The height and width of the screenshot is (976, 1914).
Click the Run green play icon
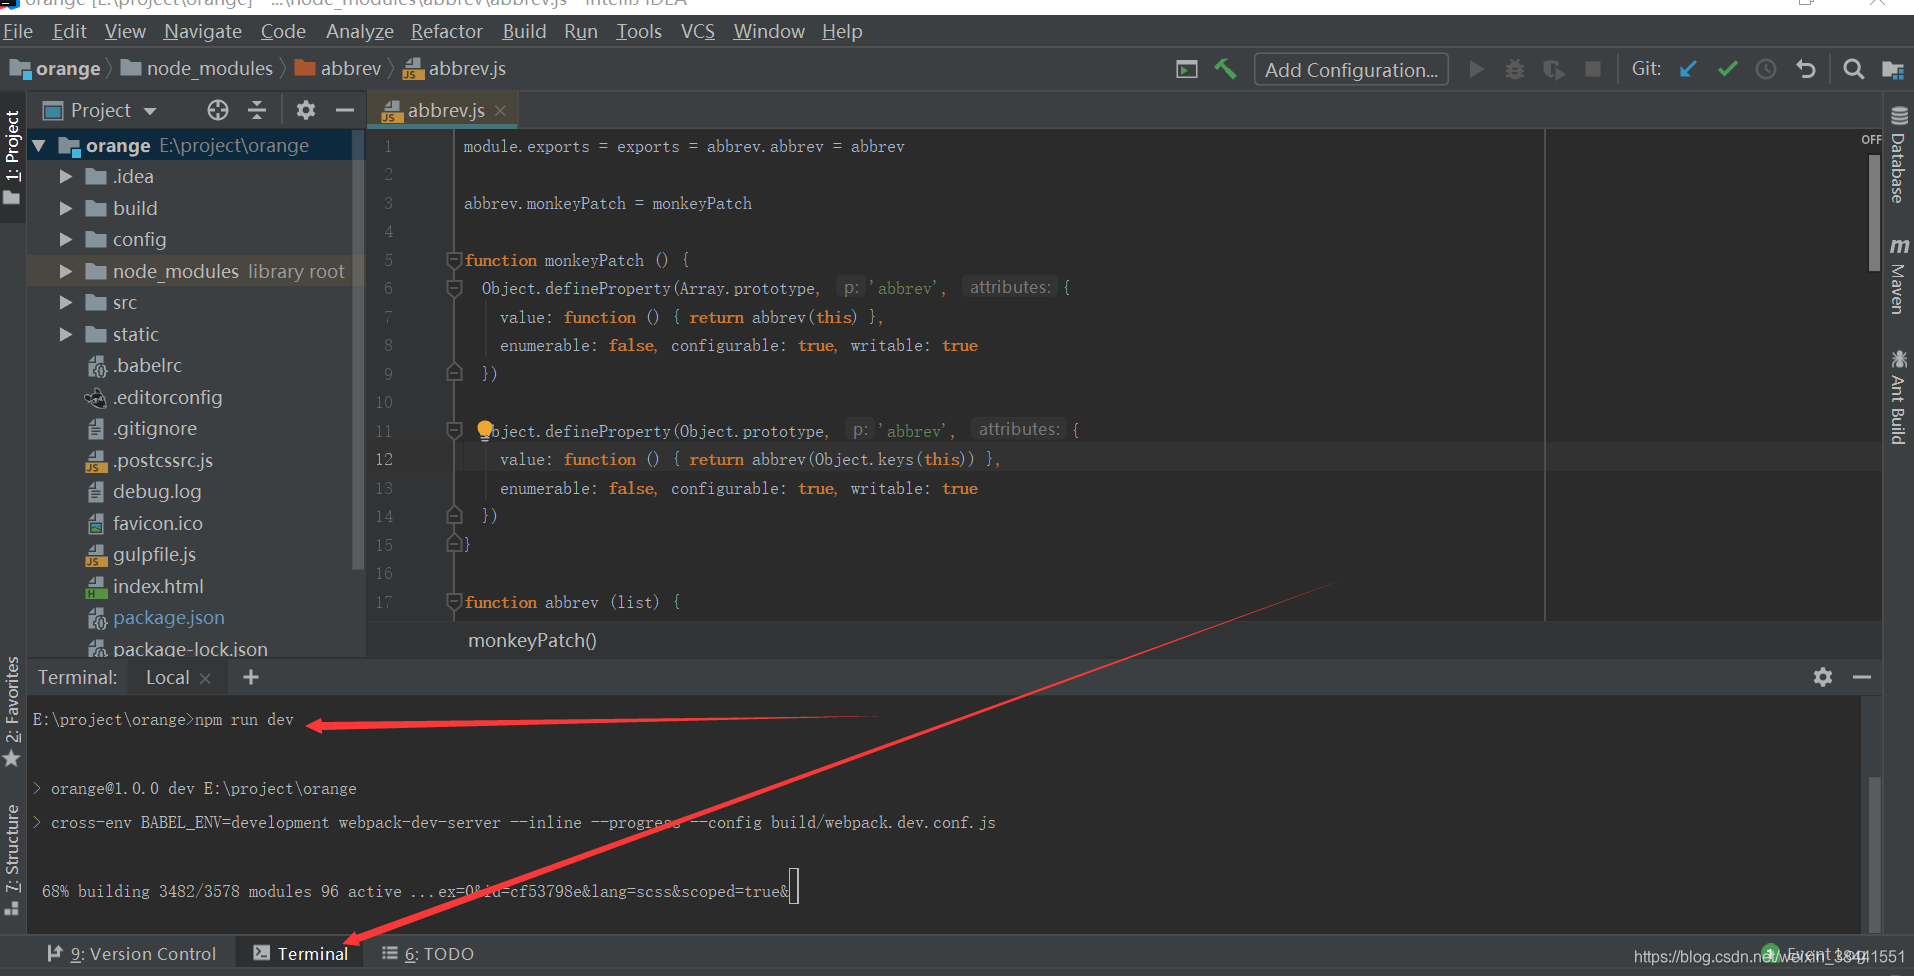point(1476,69)
